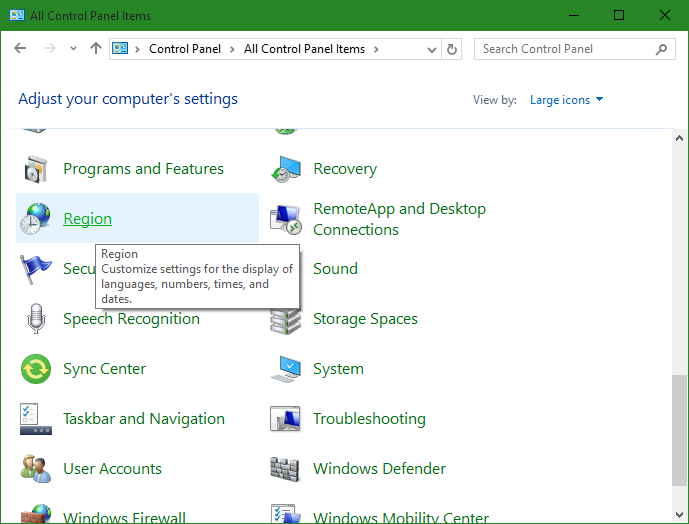The image size is (689, 524).
Task: Click the search magnifier icon
Action: [x=661, y=49]
